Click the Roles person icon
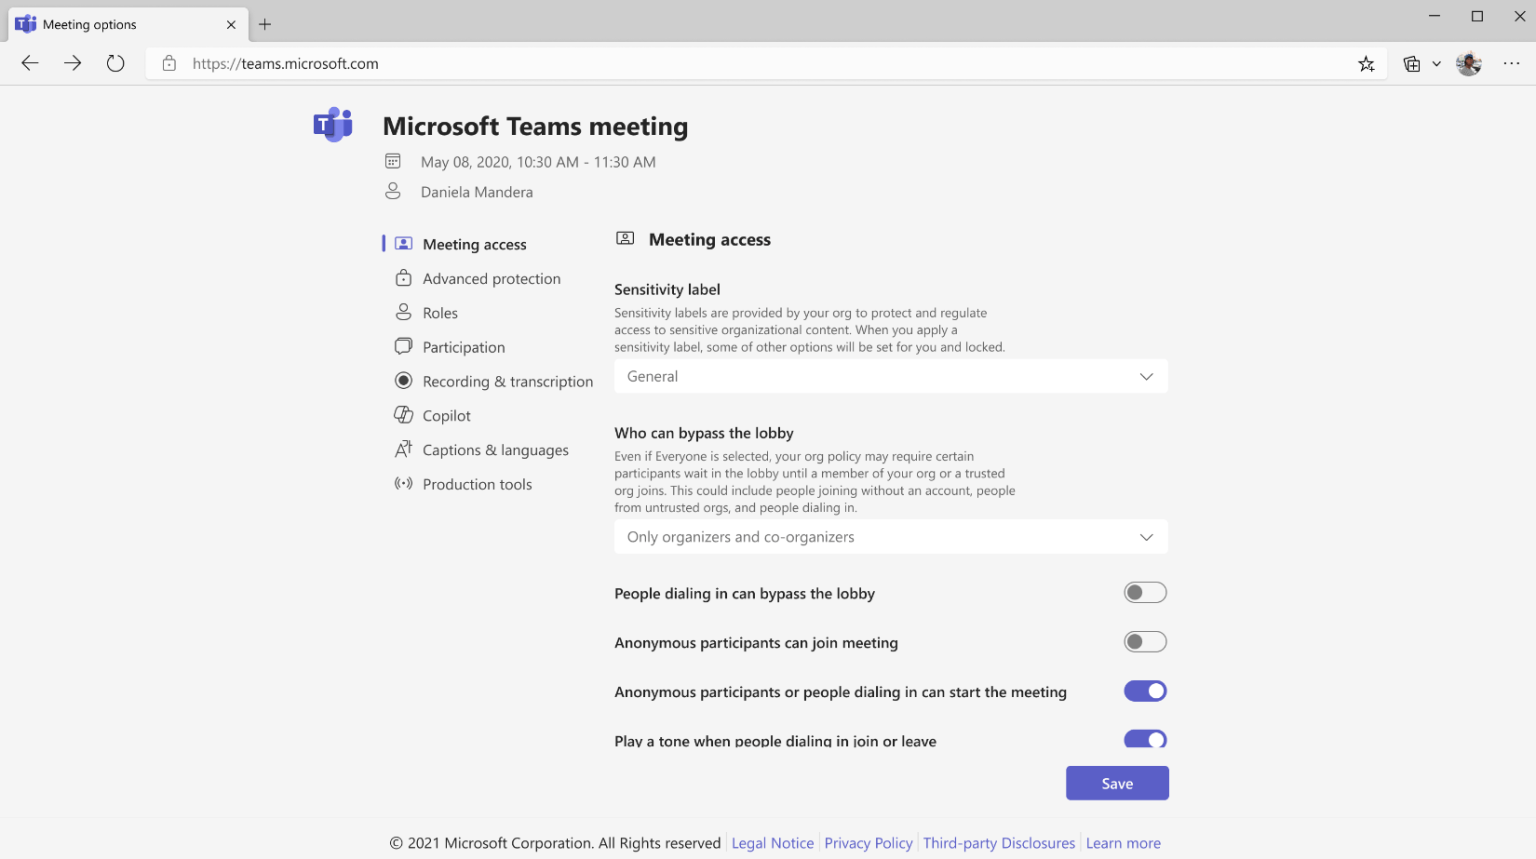The height and width of the screenshot is (859, 1536). pyautogui.click(x=403, y=312)
